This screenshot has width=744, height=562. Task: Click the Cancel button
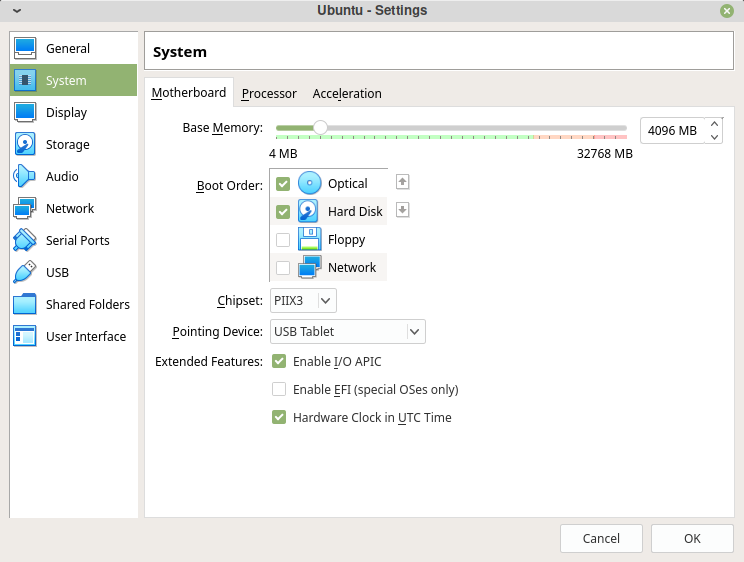[x=601, y=538]
